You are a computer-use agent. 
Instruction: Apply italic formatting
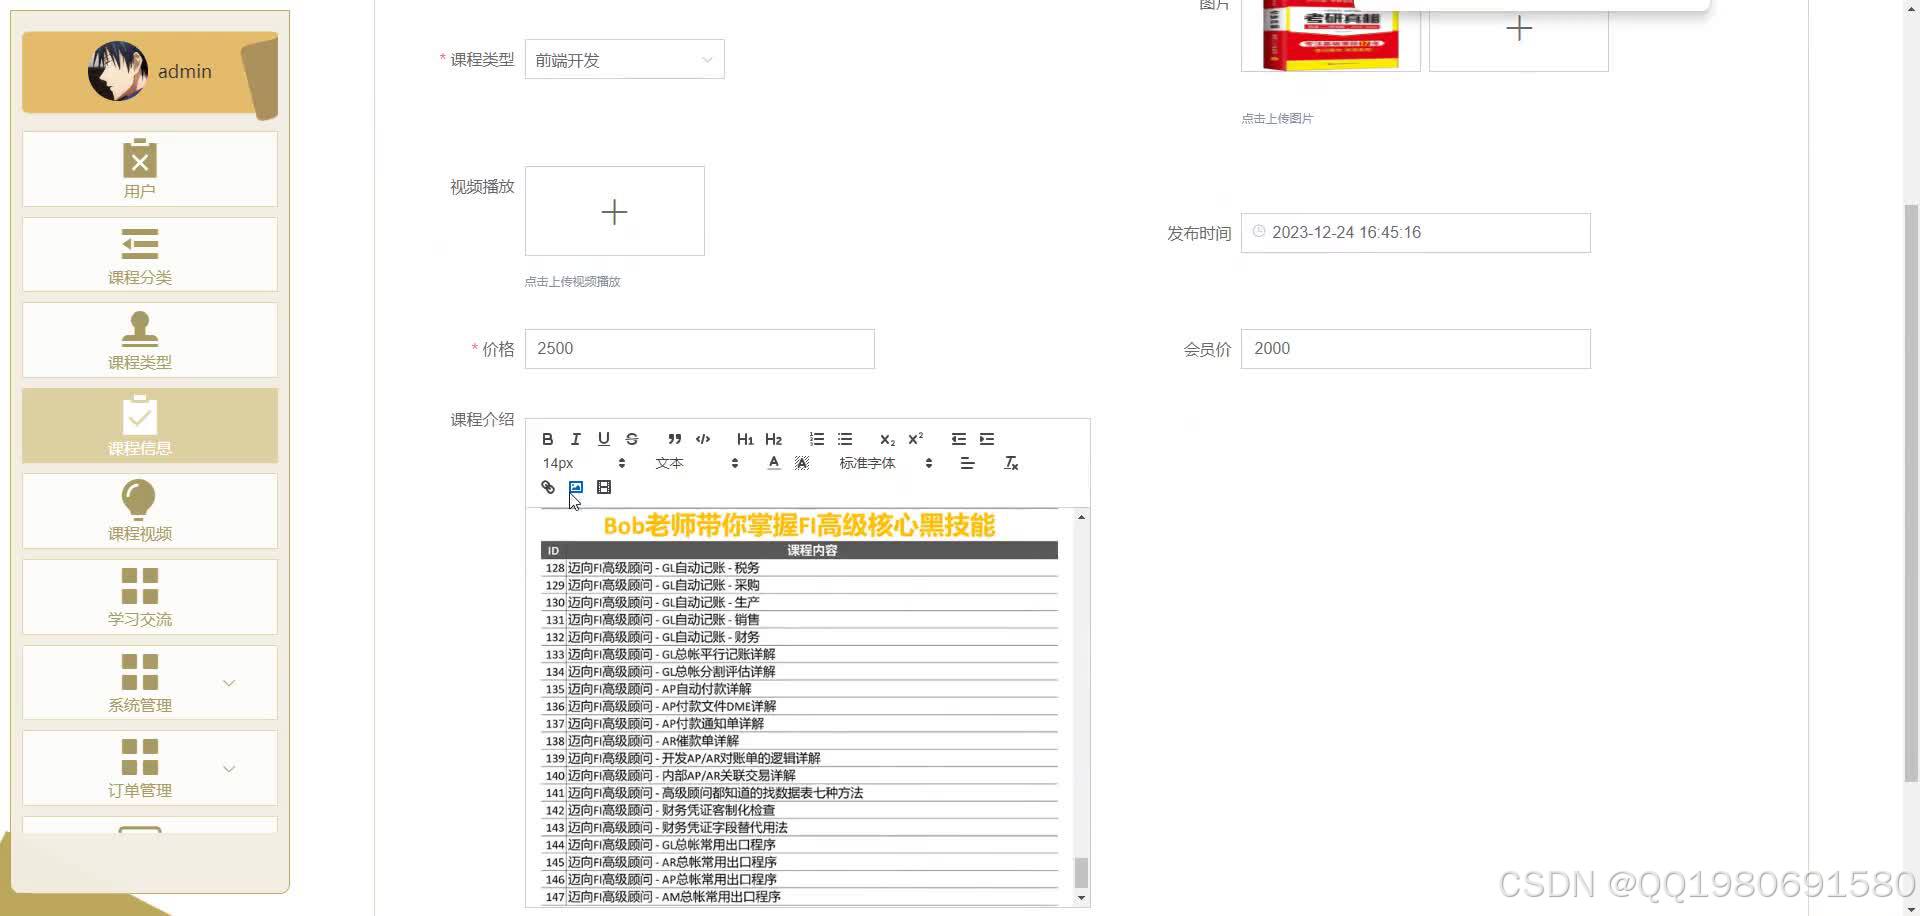[575, 438]
